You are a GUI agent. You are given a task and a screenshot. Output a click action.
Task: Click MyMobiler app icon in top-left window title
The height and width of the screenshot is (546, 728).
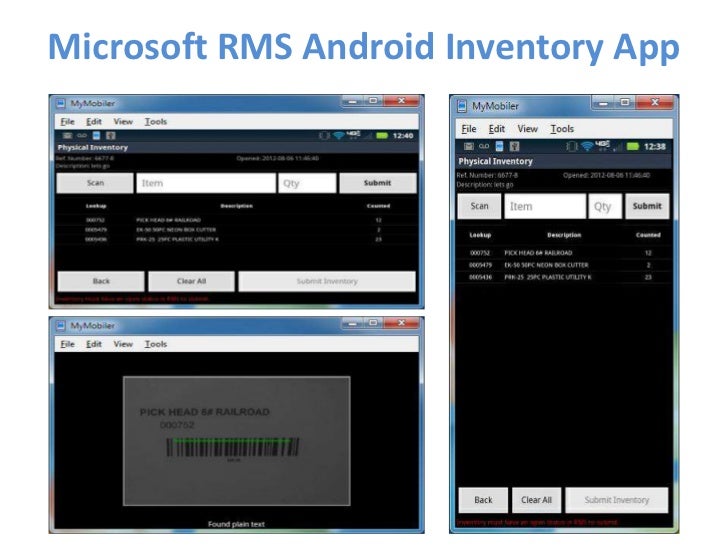pos(61,103)
